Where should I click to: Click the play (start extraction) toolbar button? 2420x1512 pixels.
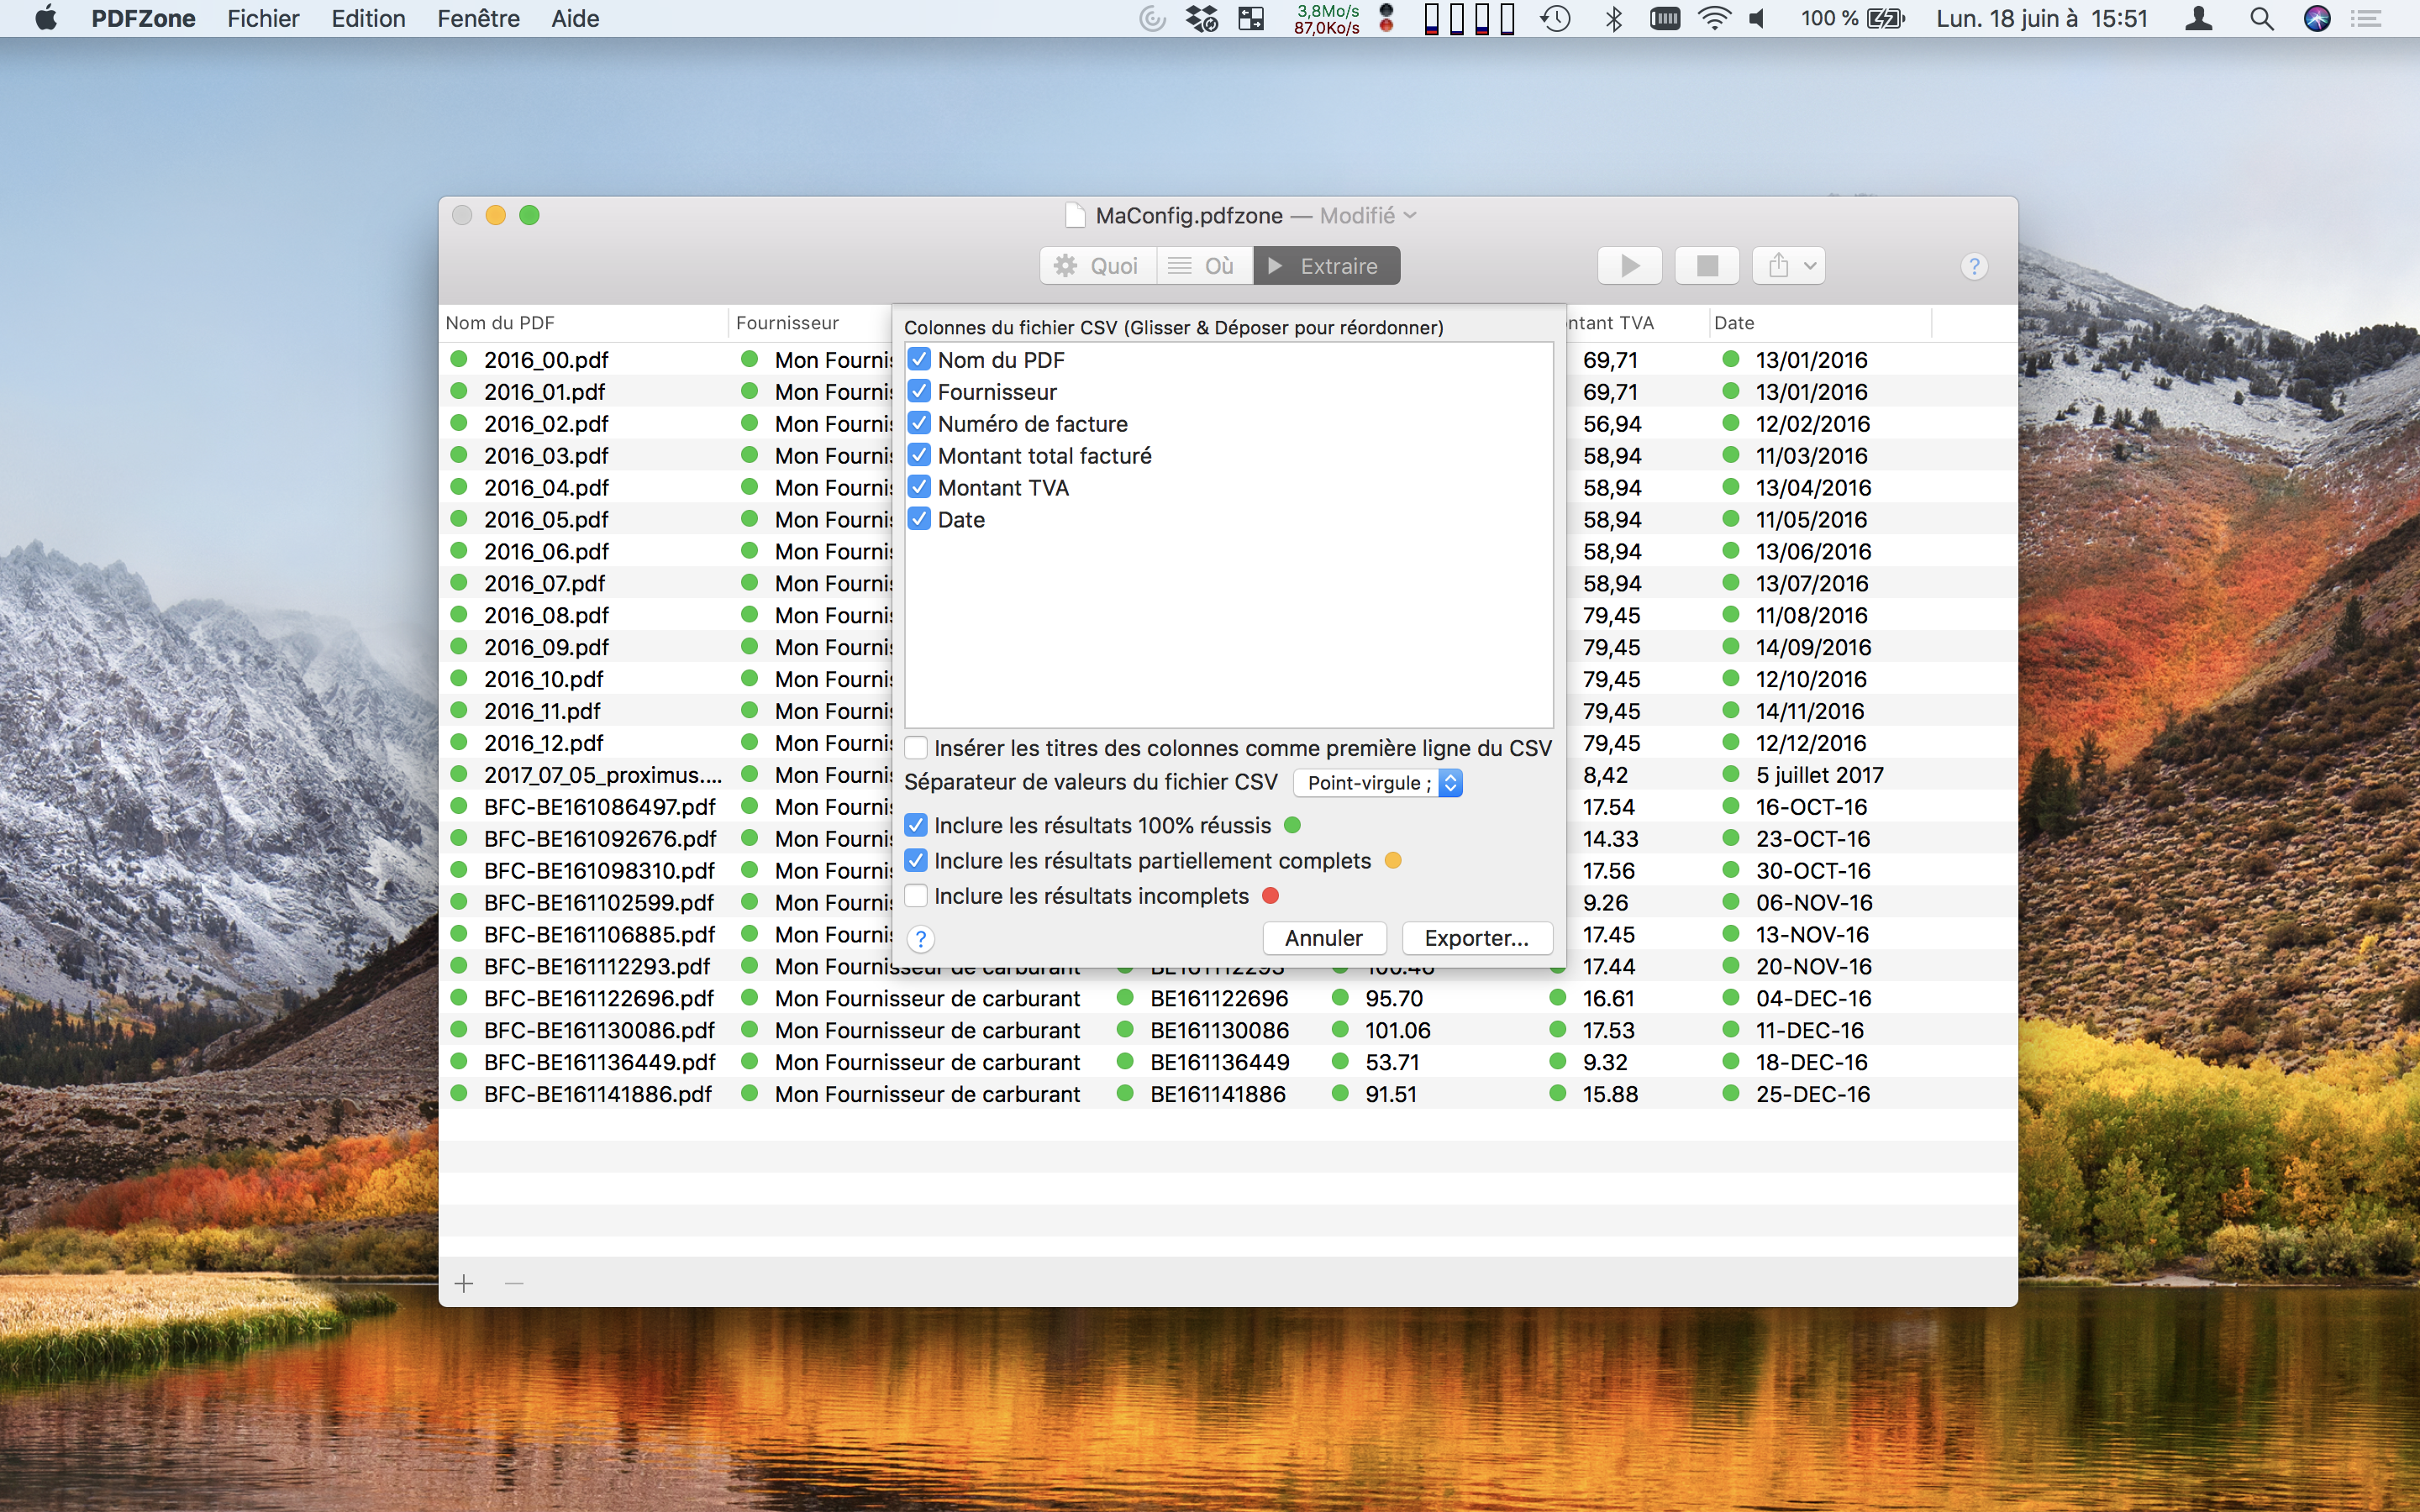coord(1629,266)
